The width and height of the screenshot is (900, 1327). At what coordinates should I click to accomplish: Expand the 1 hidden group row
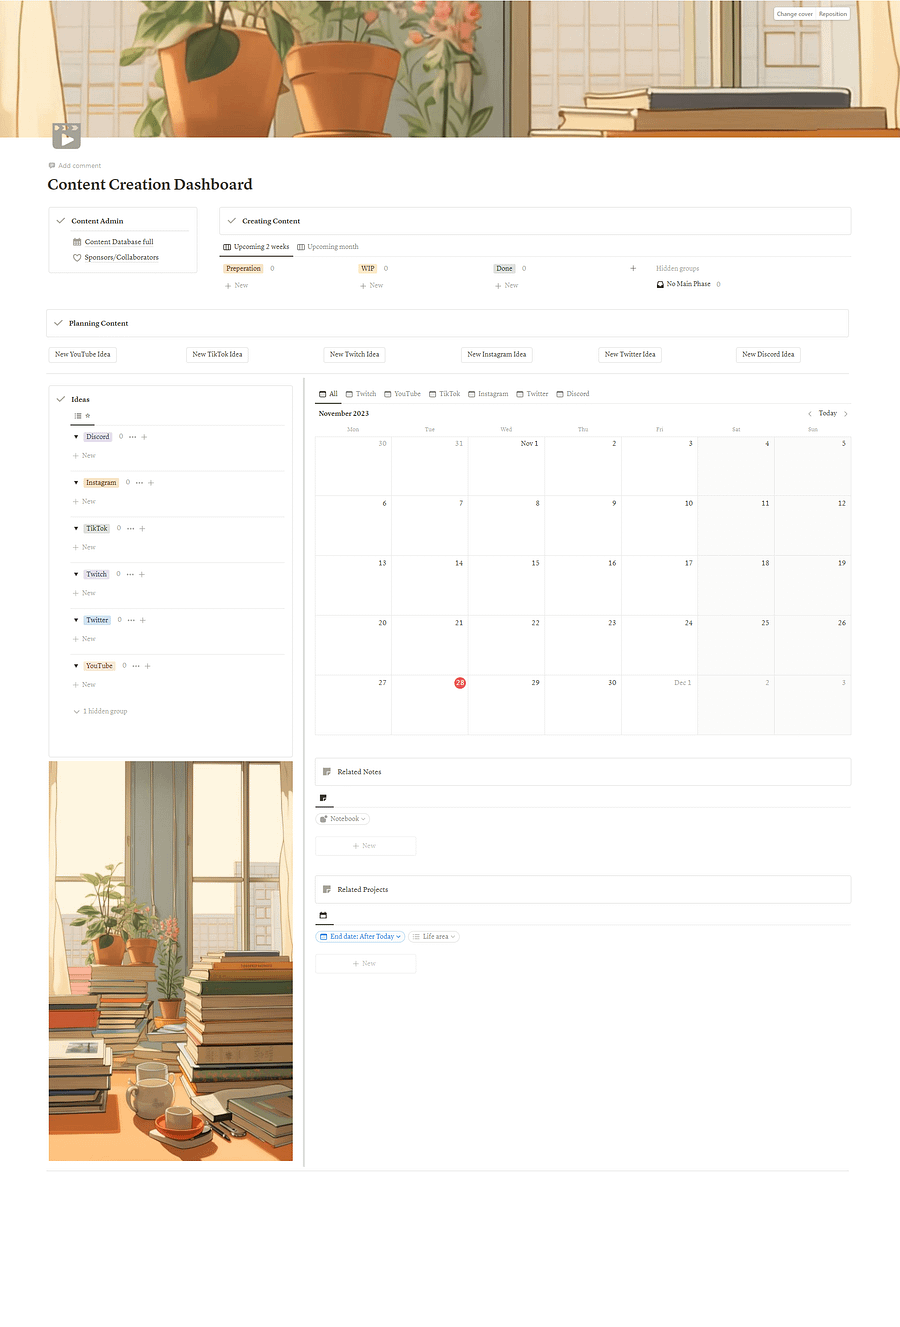tap(100, 711)
